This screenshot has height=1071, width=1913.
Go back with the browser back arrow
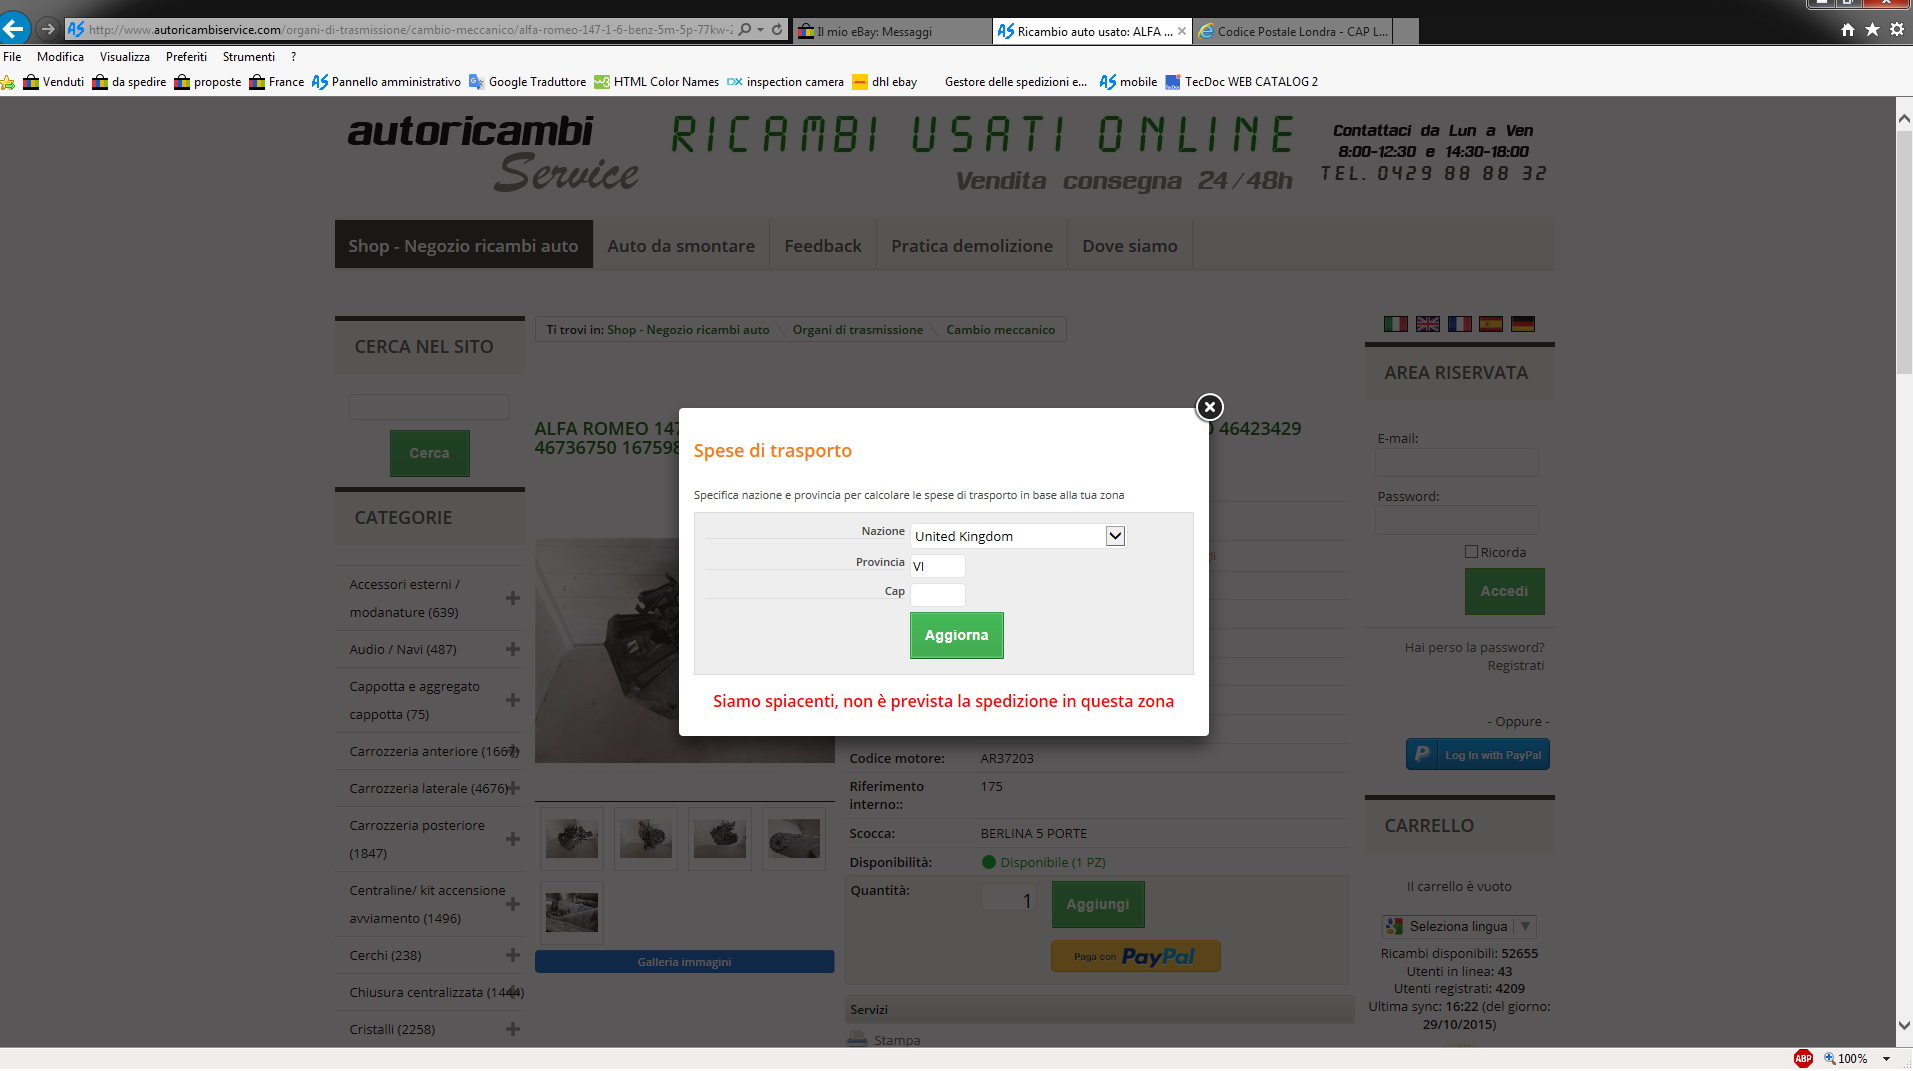pyautogui.click(x=14, y=29)
